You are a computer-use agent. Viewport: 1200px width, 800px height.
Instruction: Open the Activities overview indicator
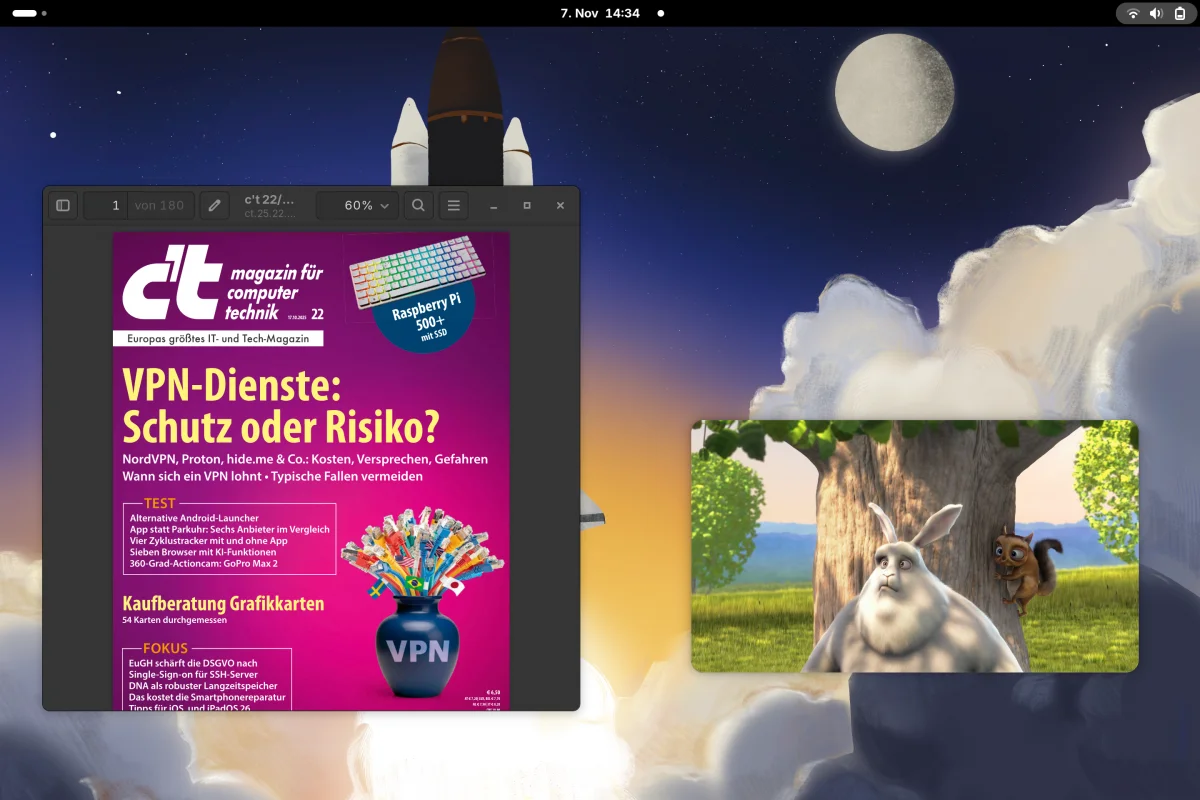[30, 14]
